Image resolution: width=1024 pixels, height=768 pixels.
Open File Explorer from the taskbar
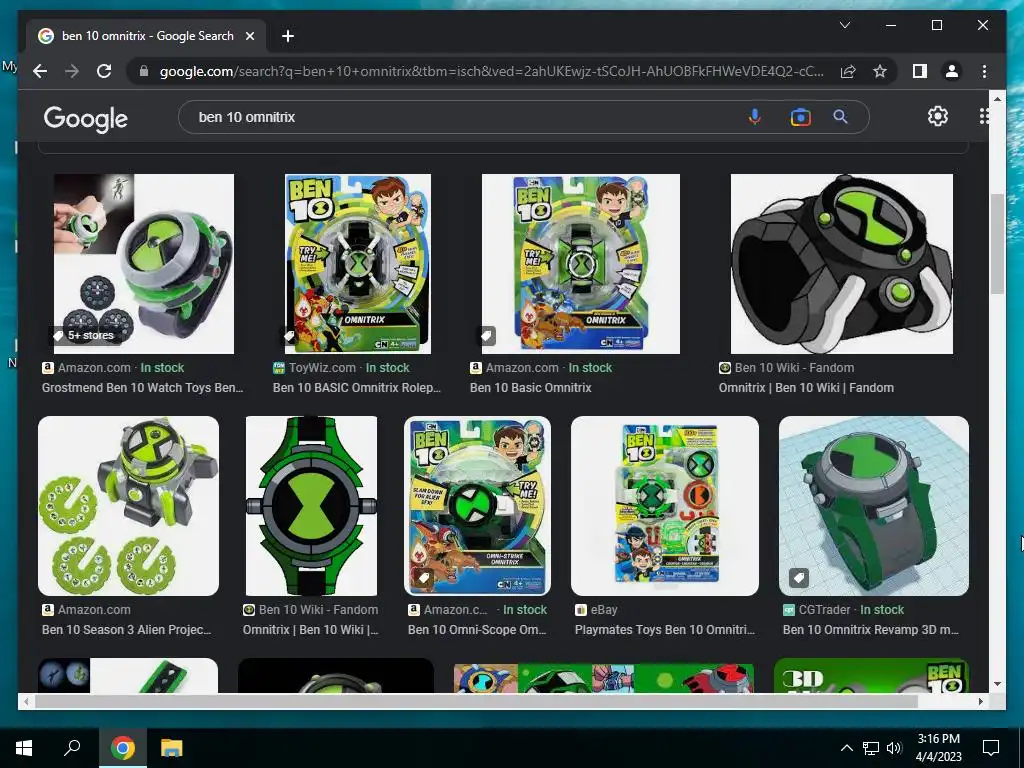click(x=172, y=748)
